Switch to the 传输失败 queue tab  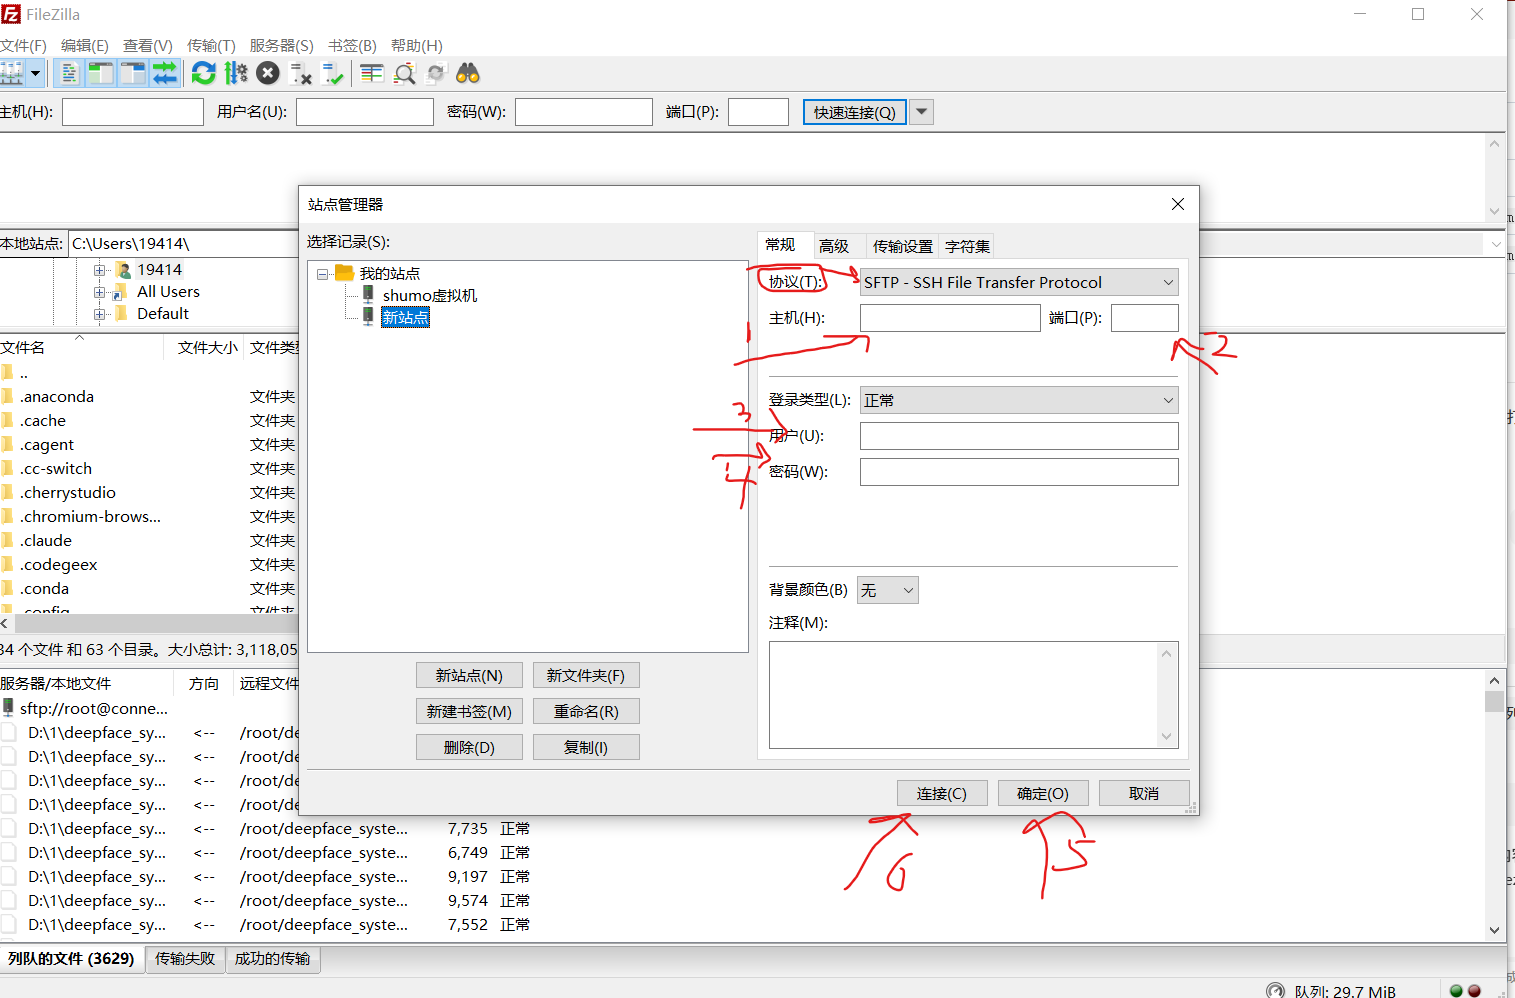click(185, 958)
